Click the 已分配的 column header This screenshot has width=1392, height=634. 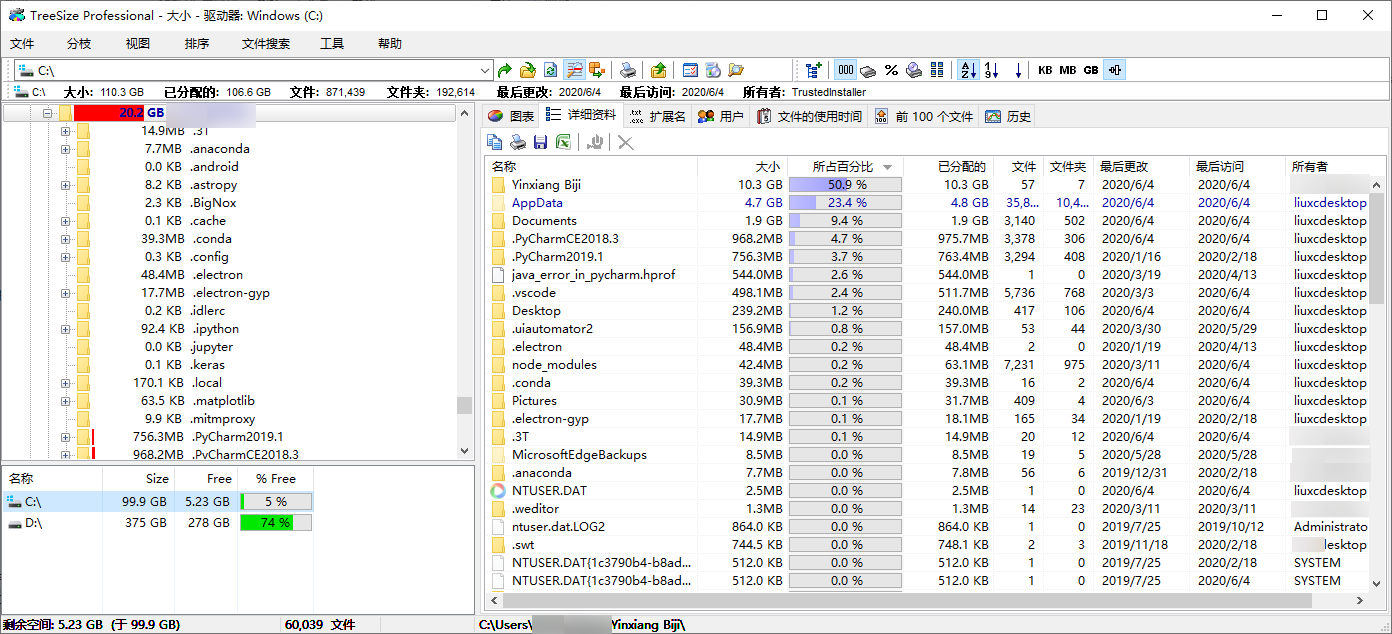[x=947, y=167]
